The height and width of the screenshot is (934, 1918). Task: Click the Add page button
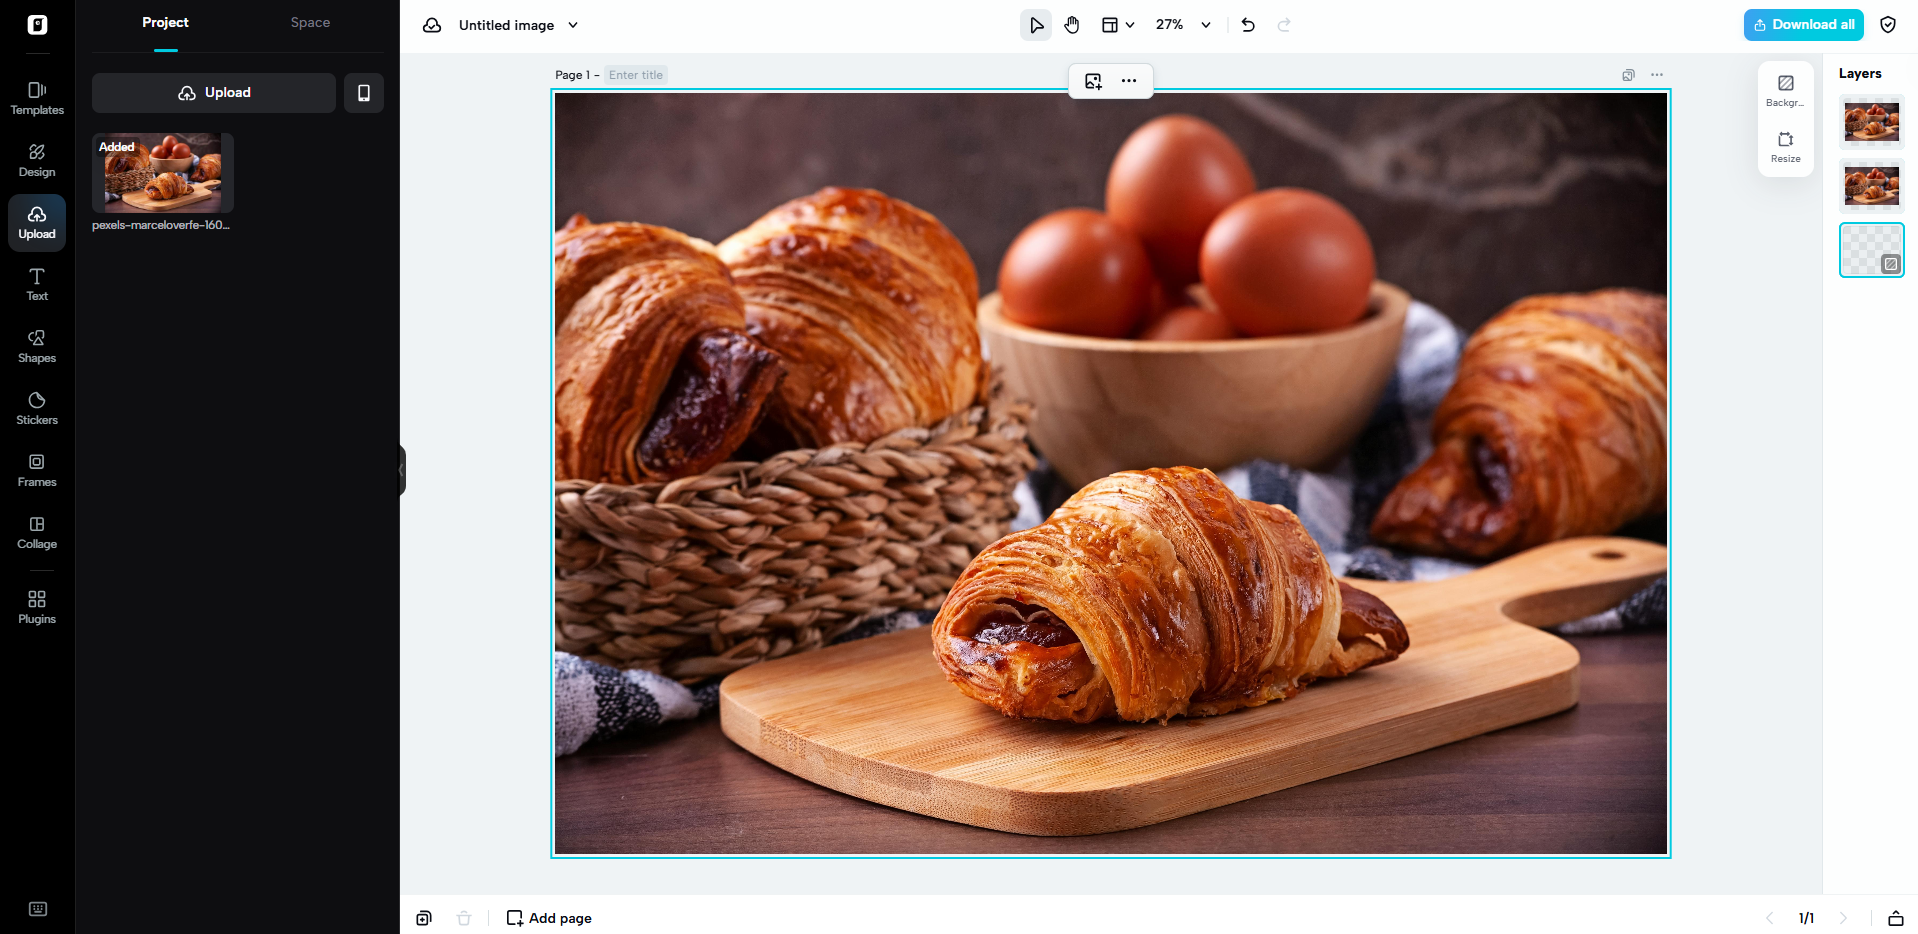(549, 918)
